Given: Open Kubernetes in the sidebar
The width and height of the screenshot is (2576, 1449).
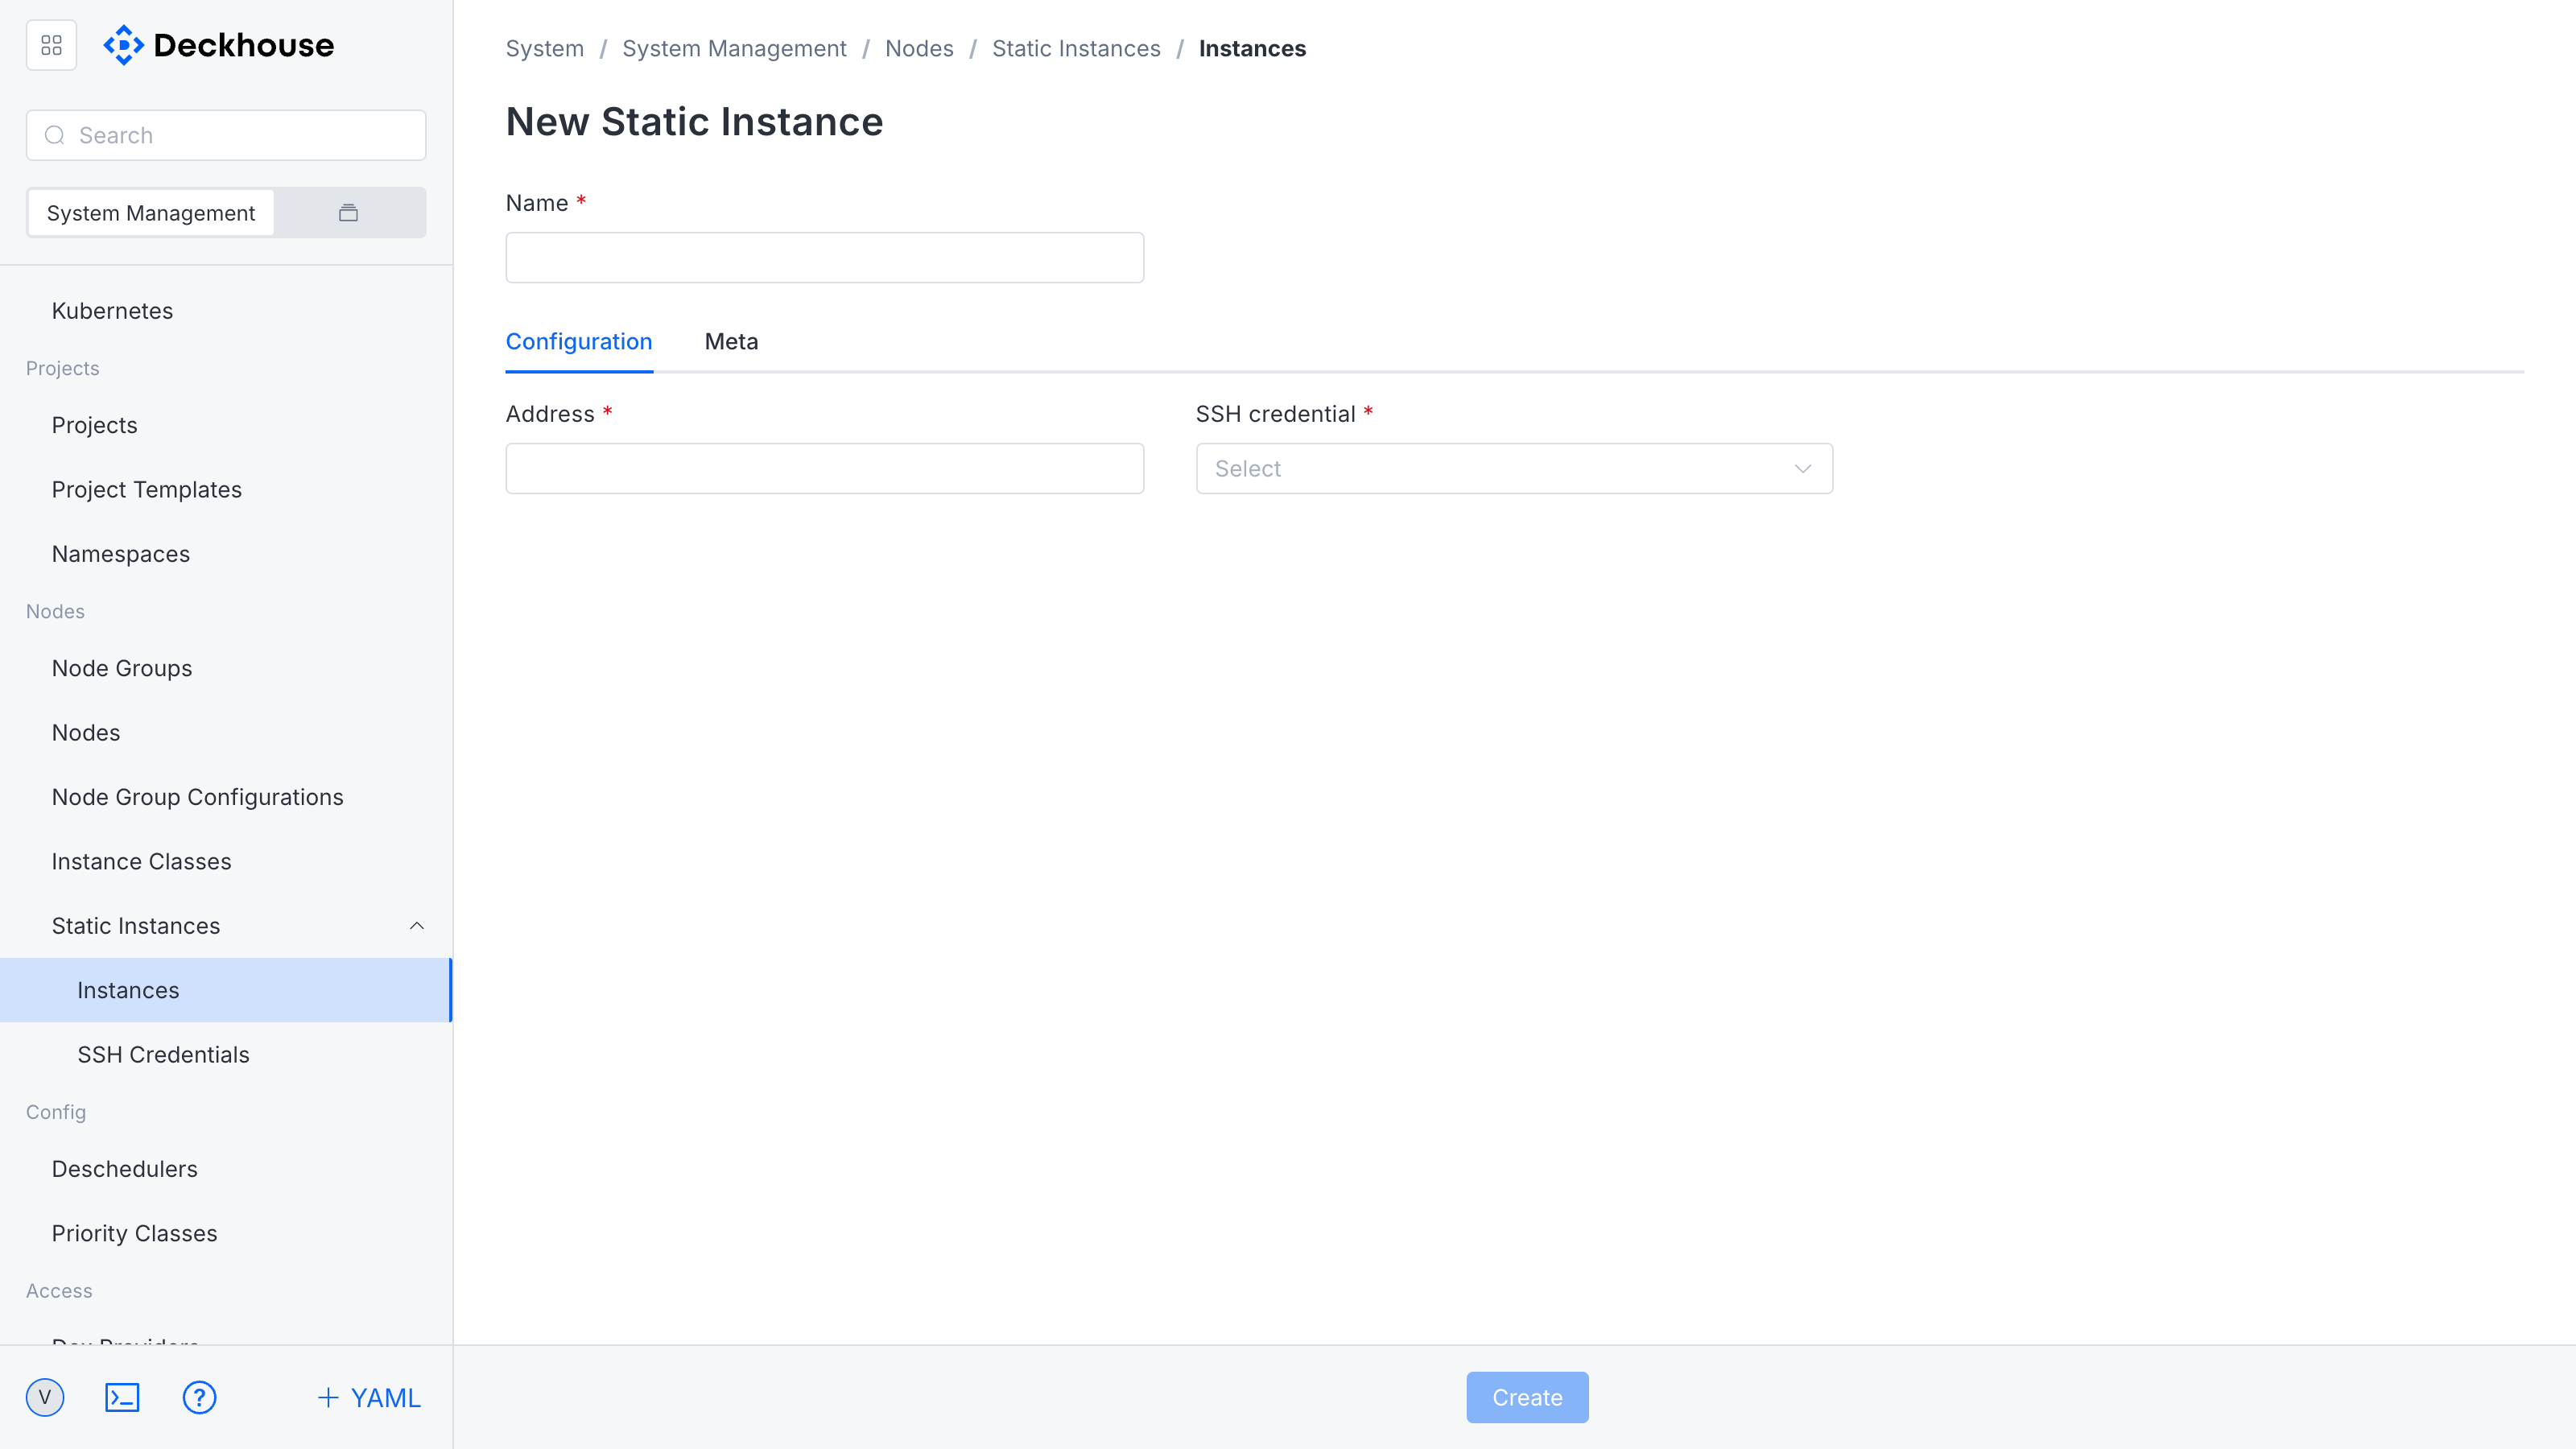Looking at the screenshot, I should click(226, 311).
